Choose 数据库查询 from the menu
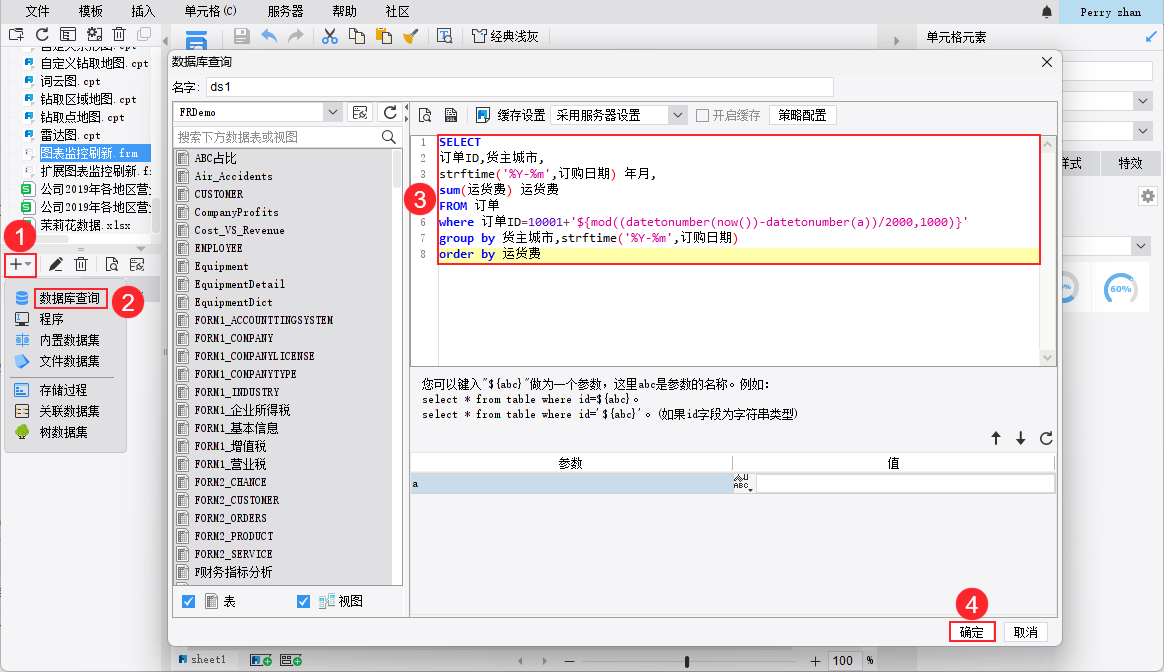Viewport: 1164px width, 672px height. pyautogui.click(x=70, y=298)
